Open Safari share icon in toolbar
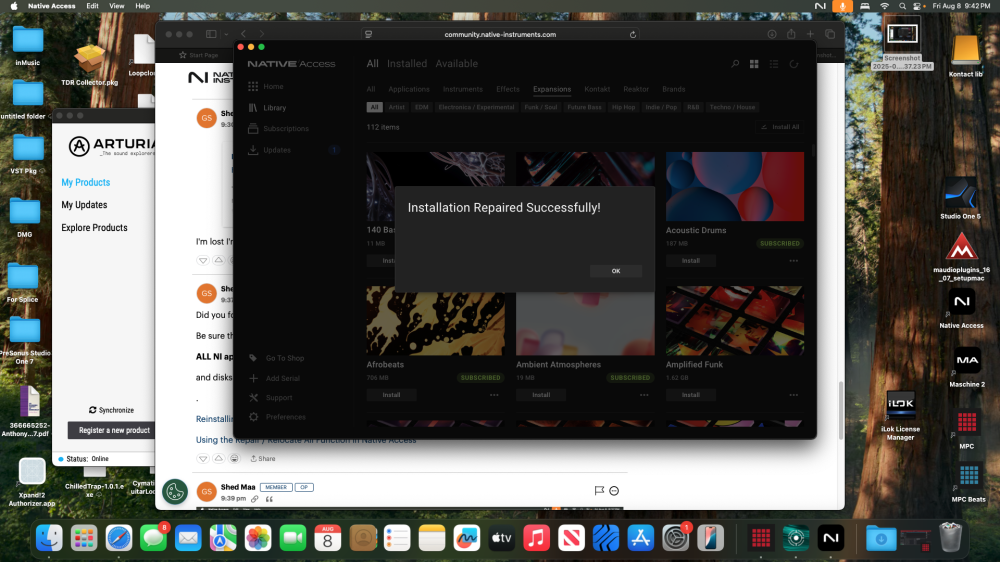Viewport: 1000px width, 562px height. [791, 34]
